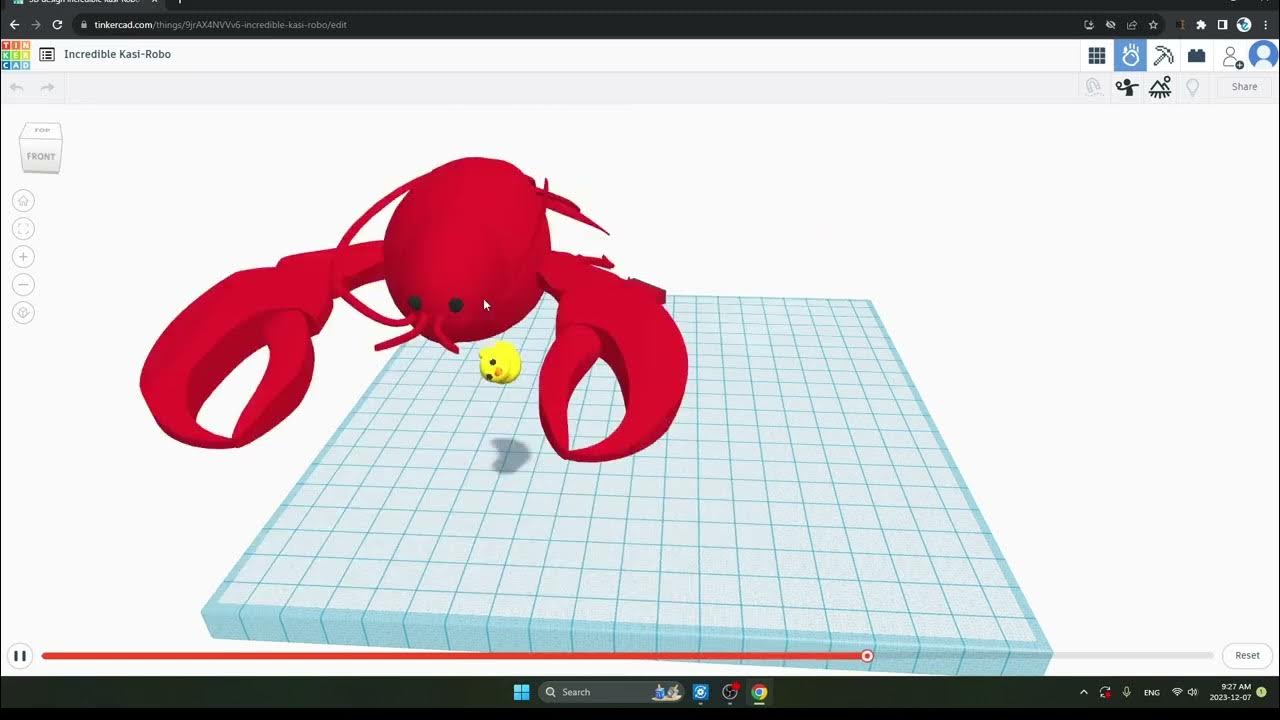Reset camera to home view
Viewport: 1280px width, 720px height.
23,201
